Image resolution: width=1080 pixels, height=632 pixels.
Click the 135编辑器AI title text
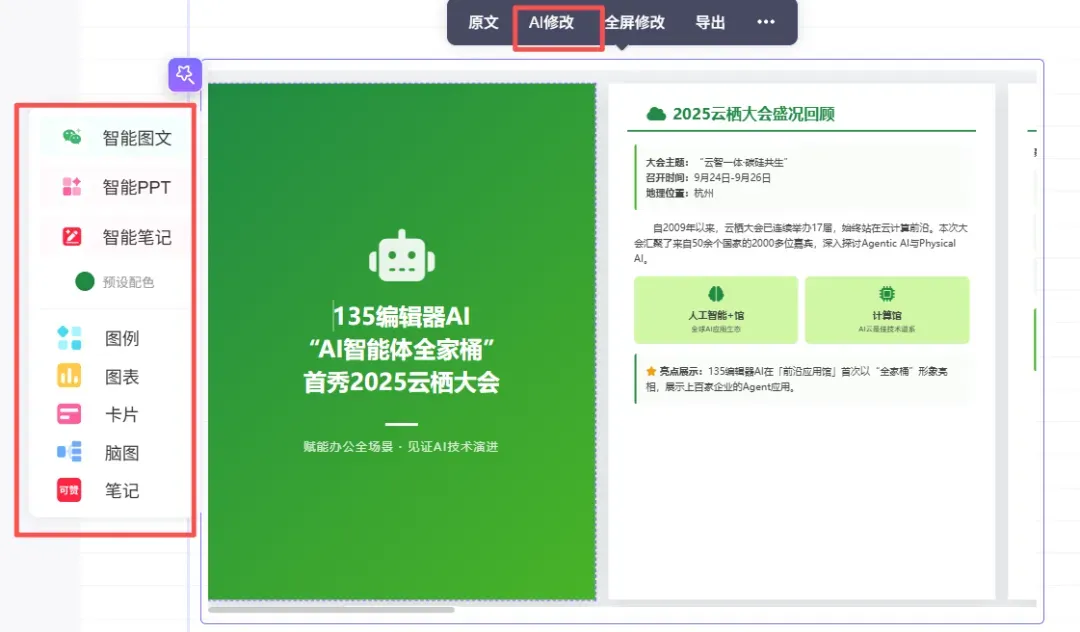tap(402, 316)
